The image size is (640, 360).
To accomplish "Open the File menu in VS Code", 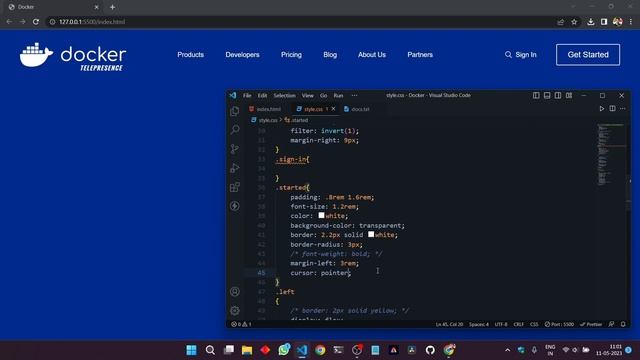I will 247,96.
